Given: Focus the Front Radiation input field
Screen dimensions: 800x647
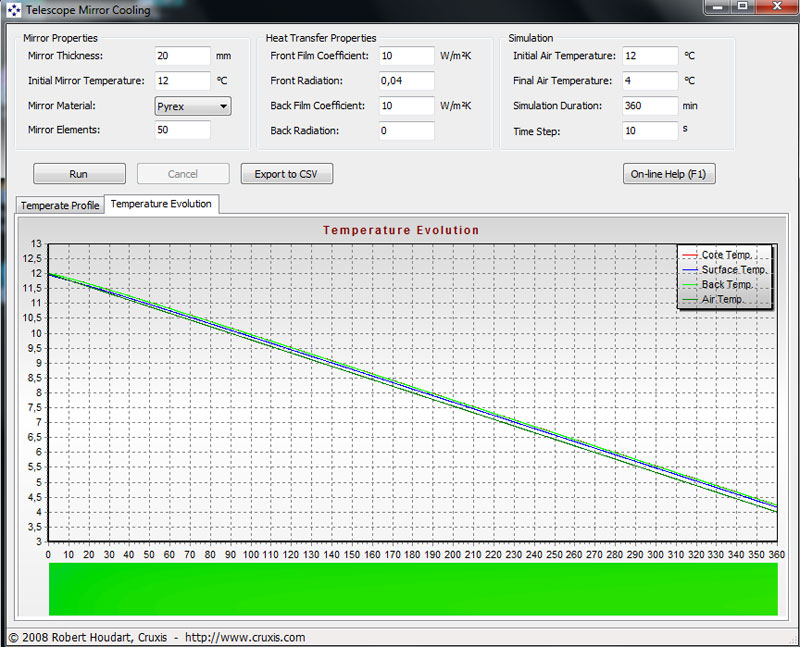Looking at the screenshot, I should 406,81.
